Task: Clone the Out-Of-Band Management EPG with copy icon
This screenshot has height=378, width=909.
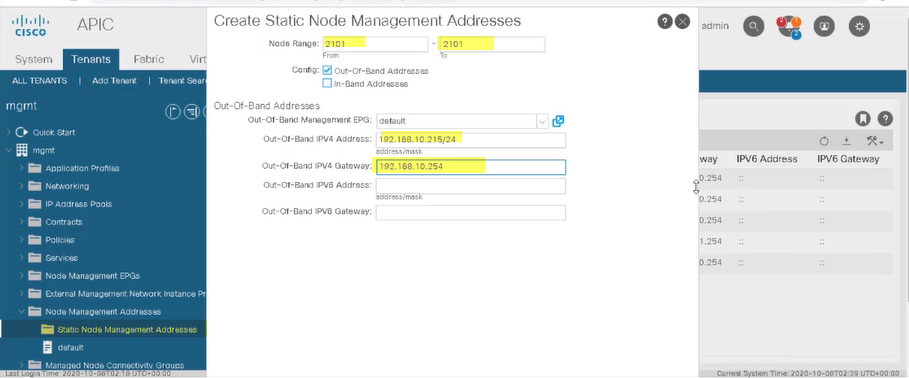Action: tap(558, 121)
